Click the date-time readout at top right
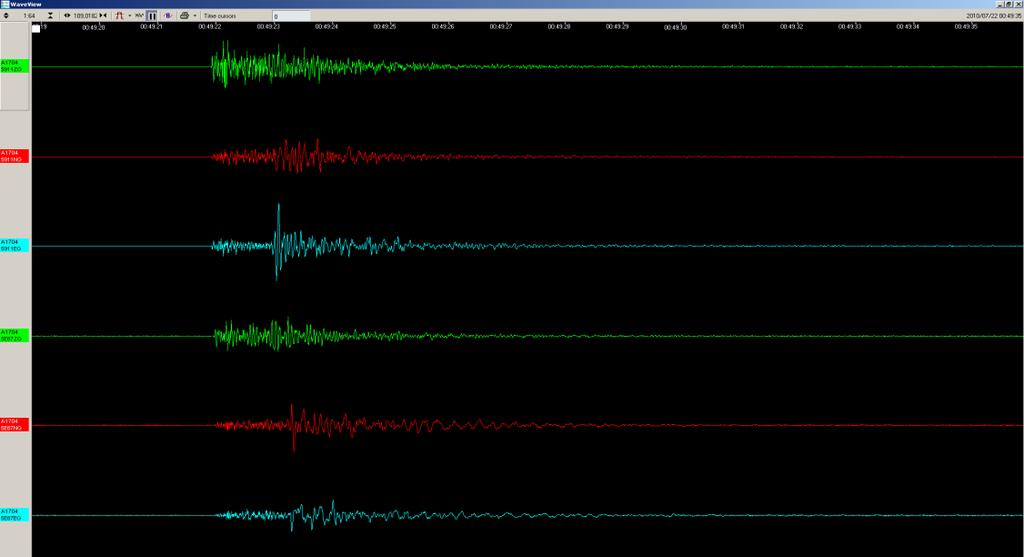The width and height of the screenshot is (1024, 557). click(x=993, y=16)
